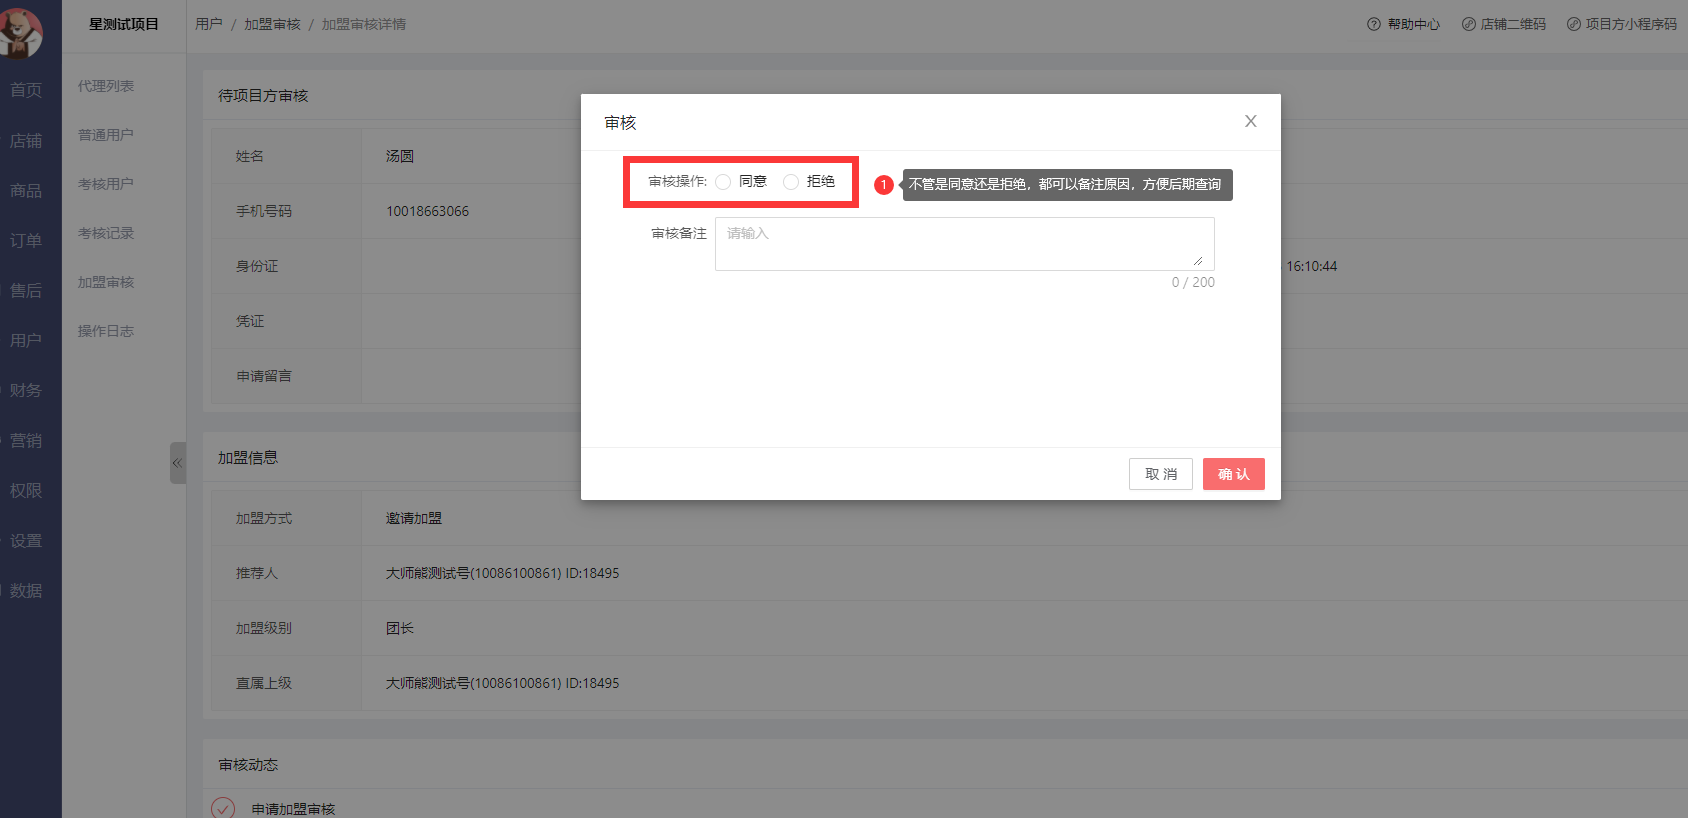Viewport: 1688px width, 818px height.
Task: Click the 审核备注 text input field
Action: tap(964, 244)
